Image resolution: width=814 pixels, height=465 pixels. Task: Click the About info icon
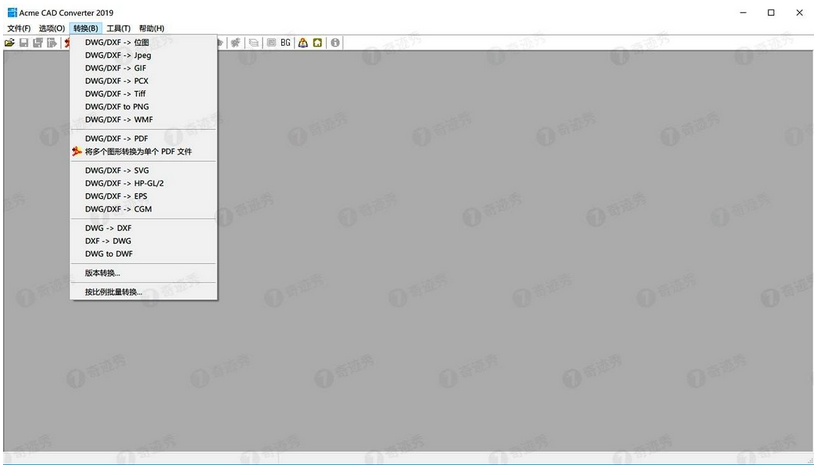click(335, 43)
